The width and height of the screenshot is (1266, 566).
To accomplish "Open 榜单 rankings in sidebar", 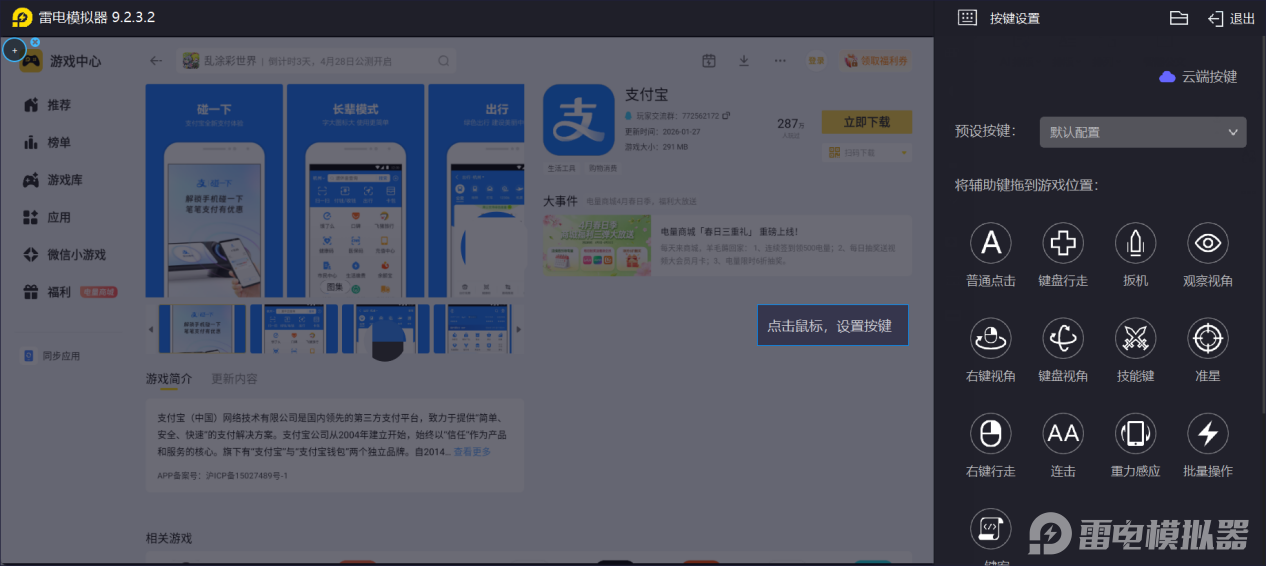I will 47,143.
